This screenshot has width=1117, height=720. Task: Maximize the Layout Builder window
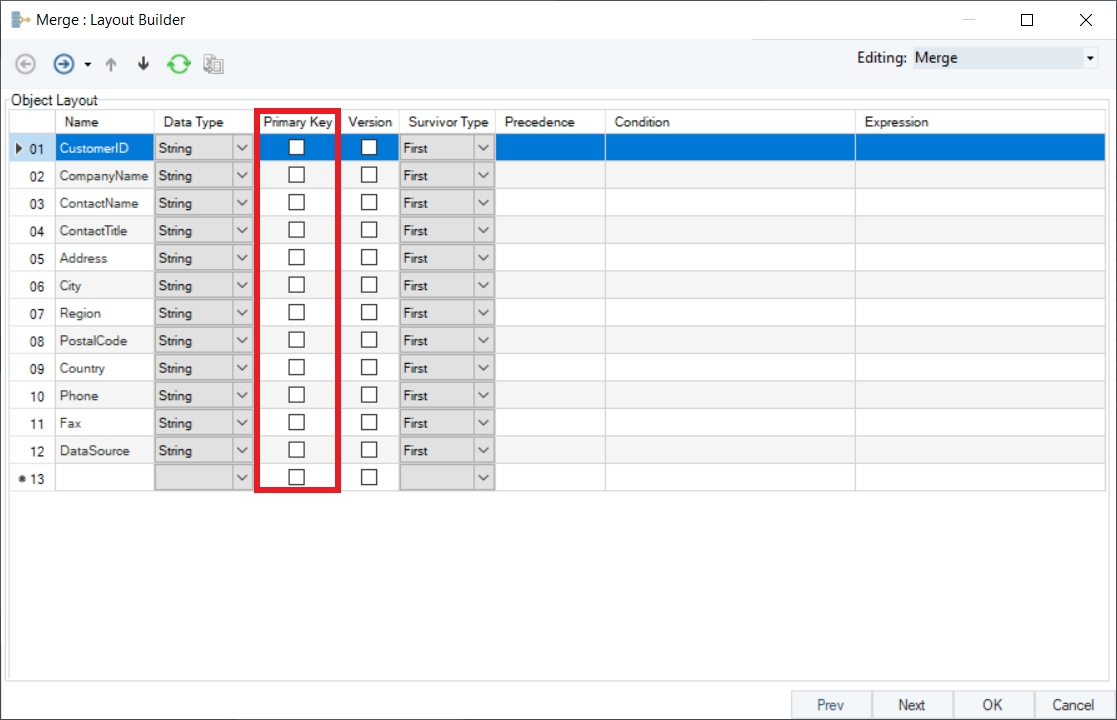click(x=1027, y=20)
